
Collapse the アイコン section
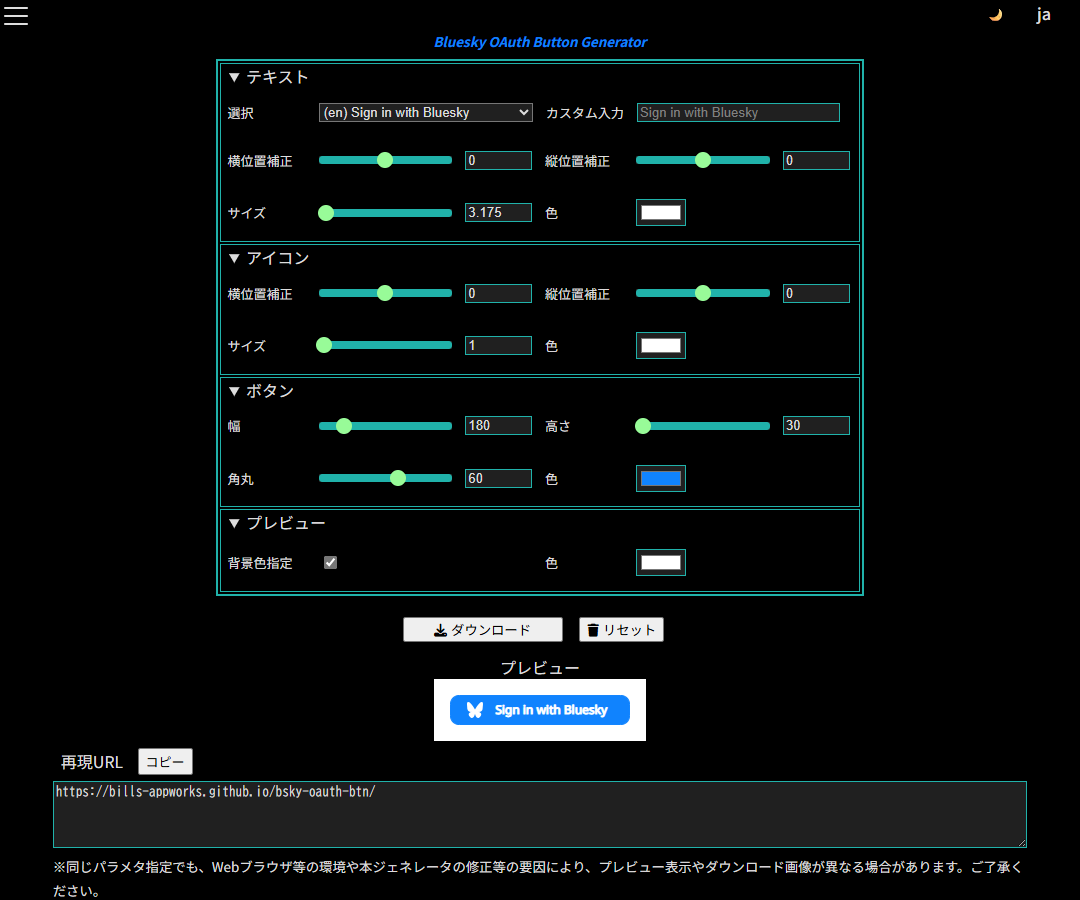[x=268, y=258]
